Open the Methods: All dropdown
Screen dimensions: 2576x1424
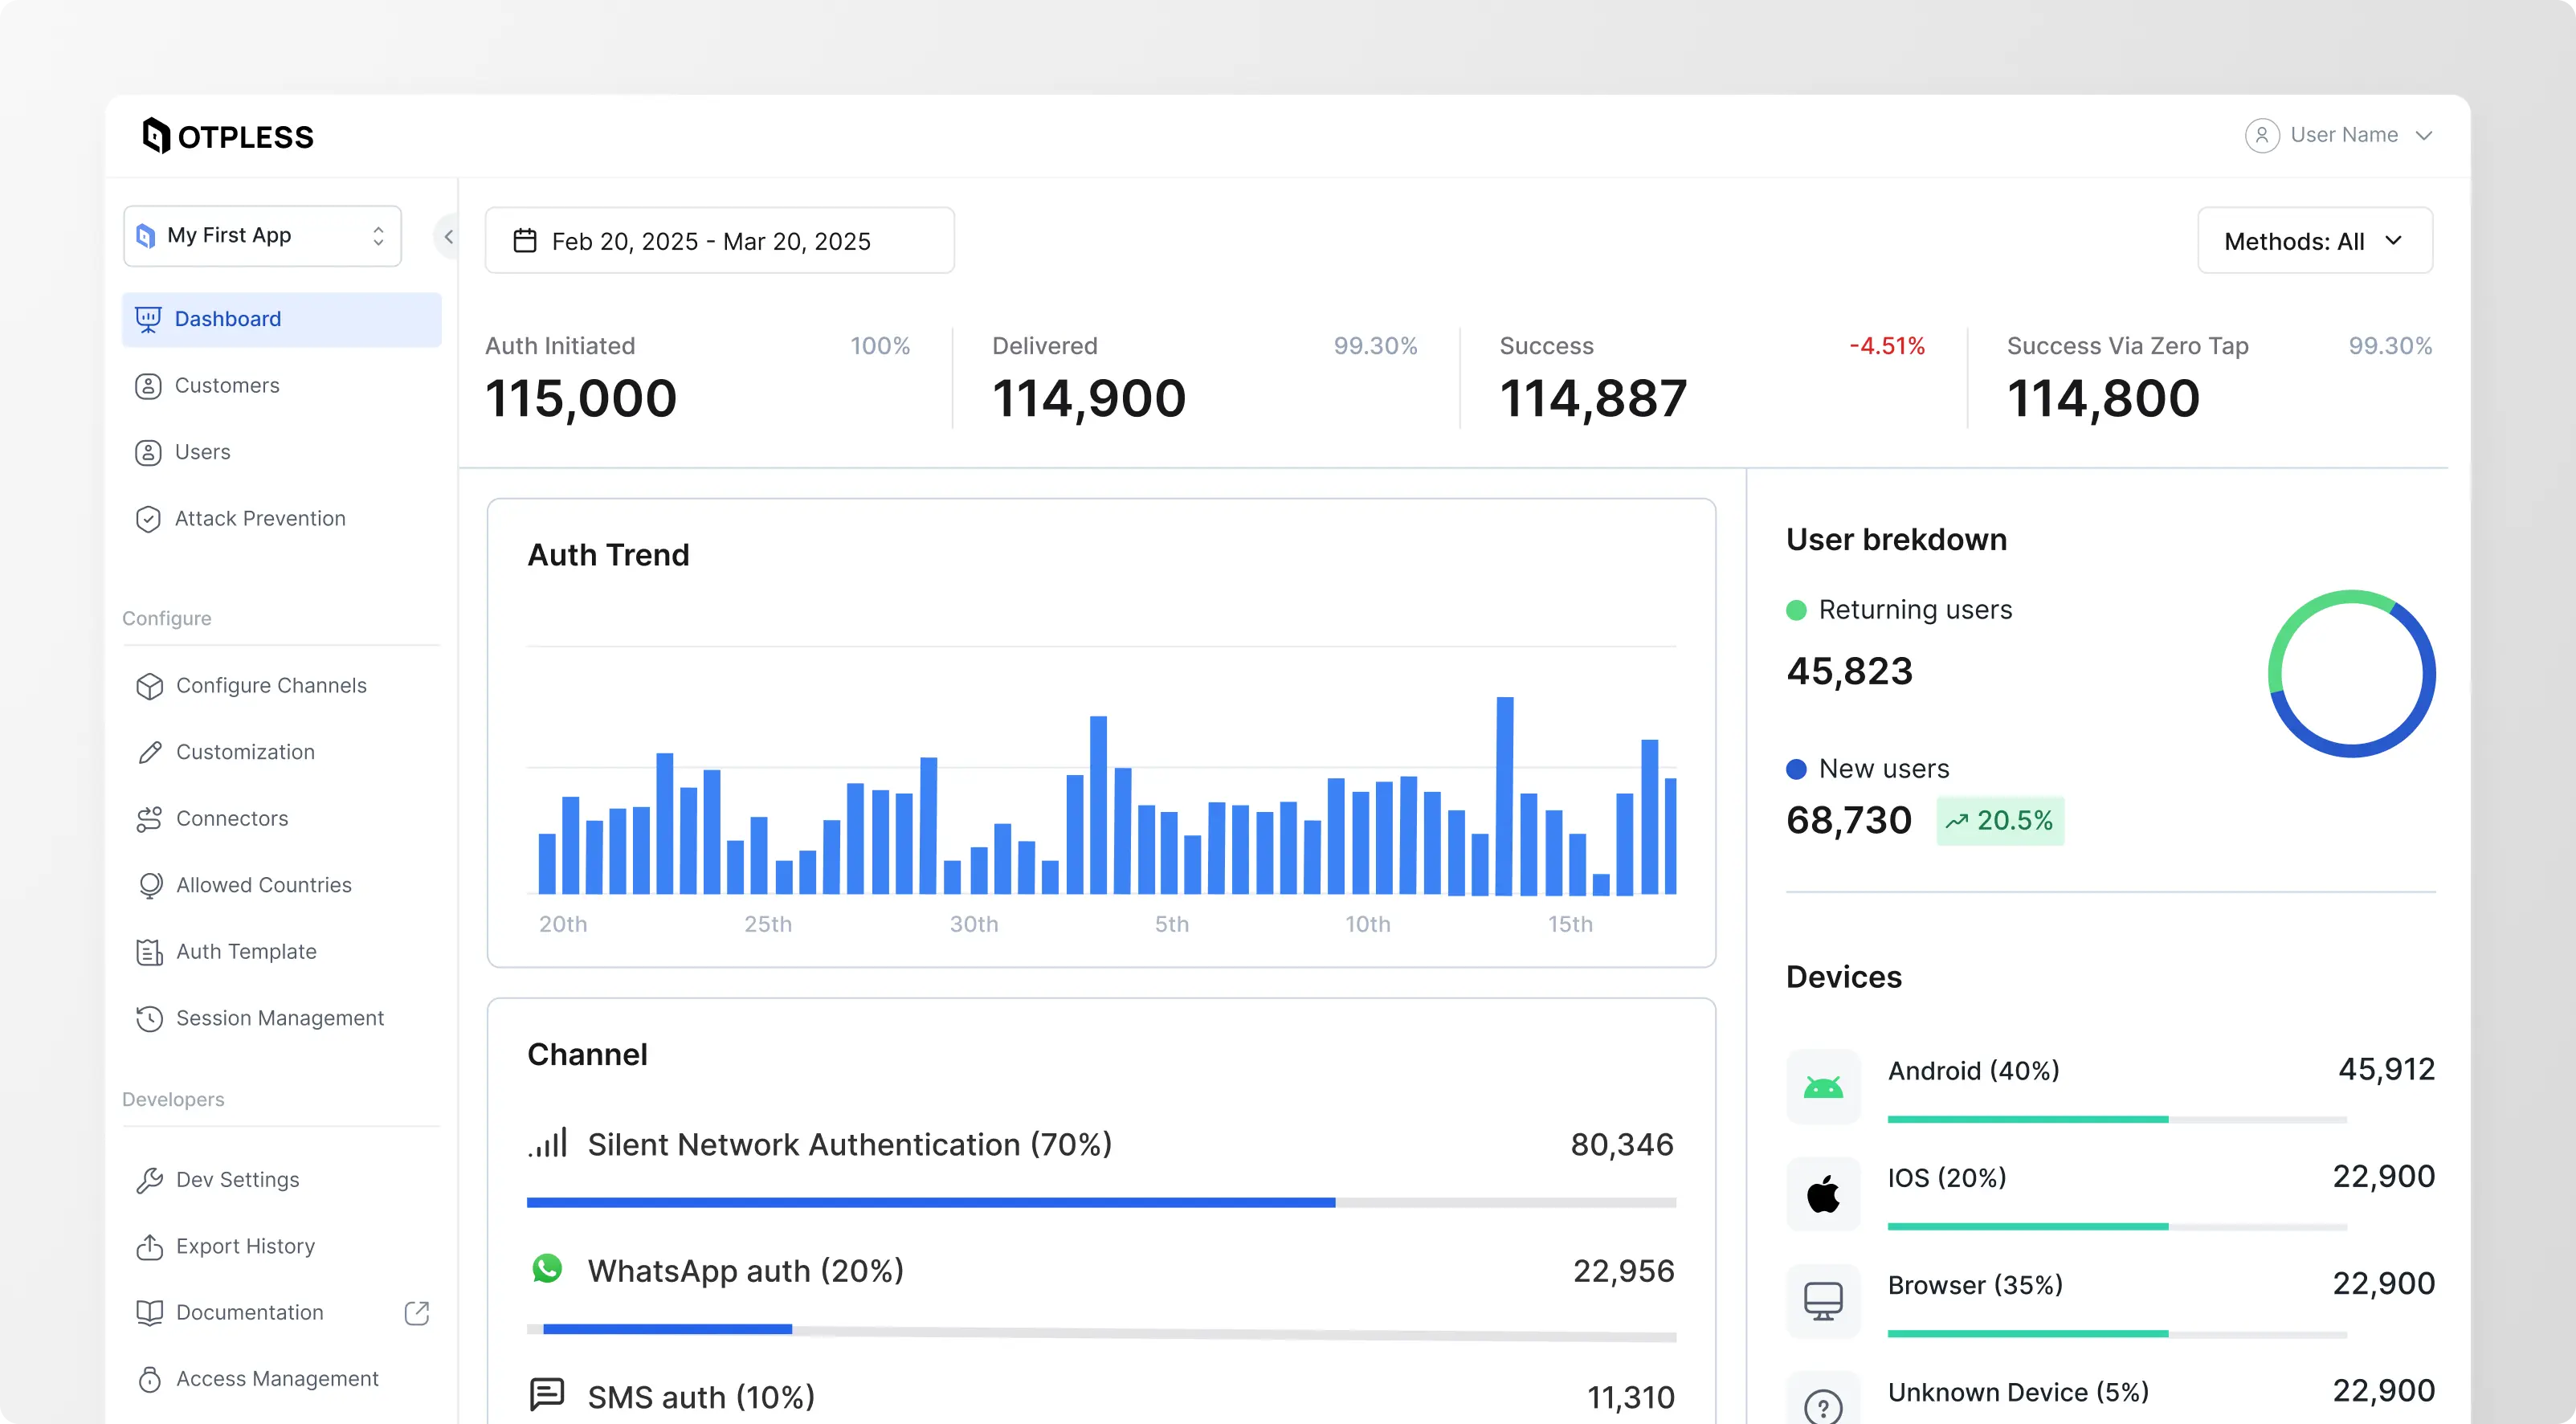[x=2314, y=241]
